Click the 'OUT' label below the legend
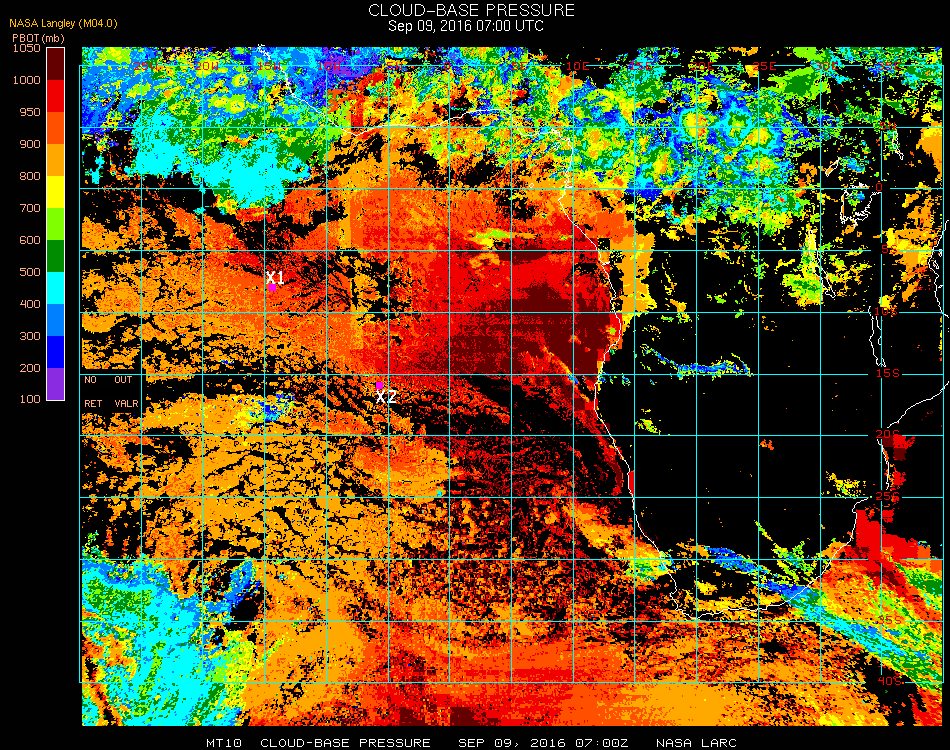Viewport: 950px width, 750px height. pos(123,380)
